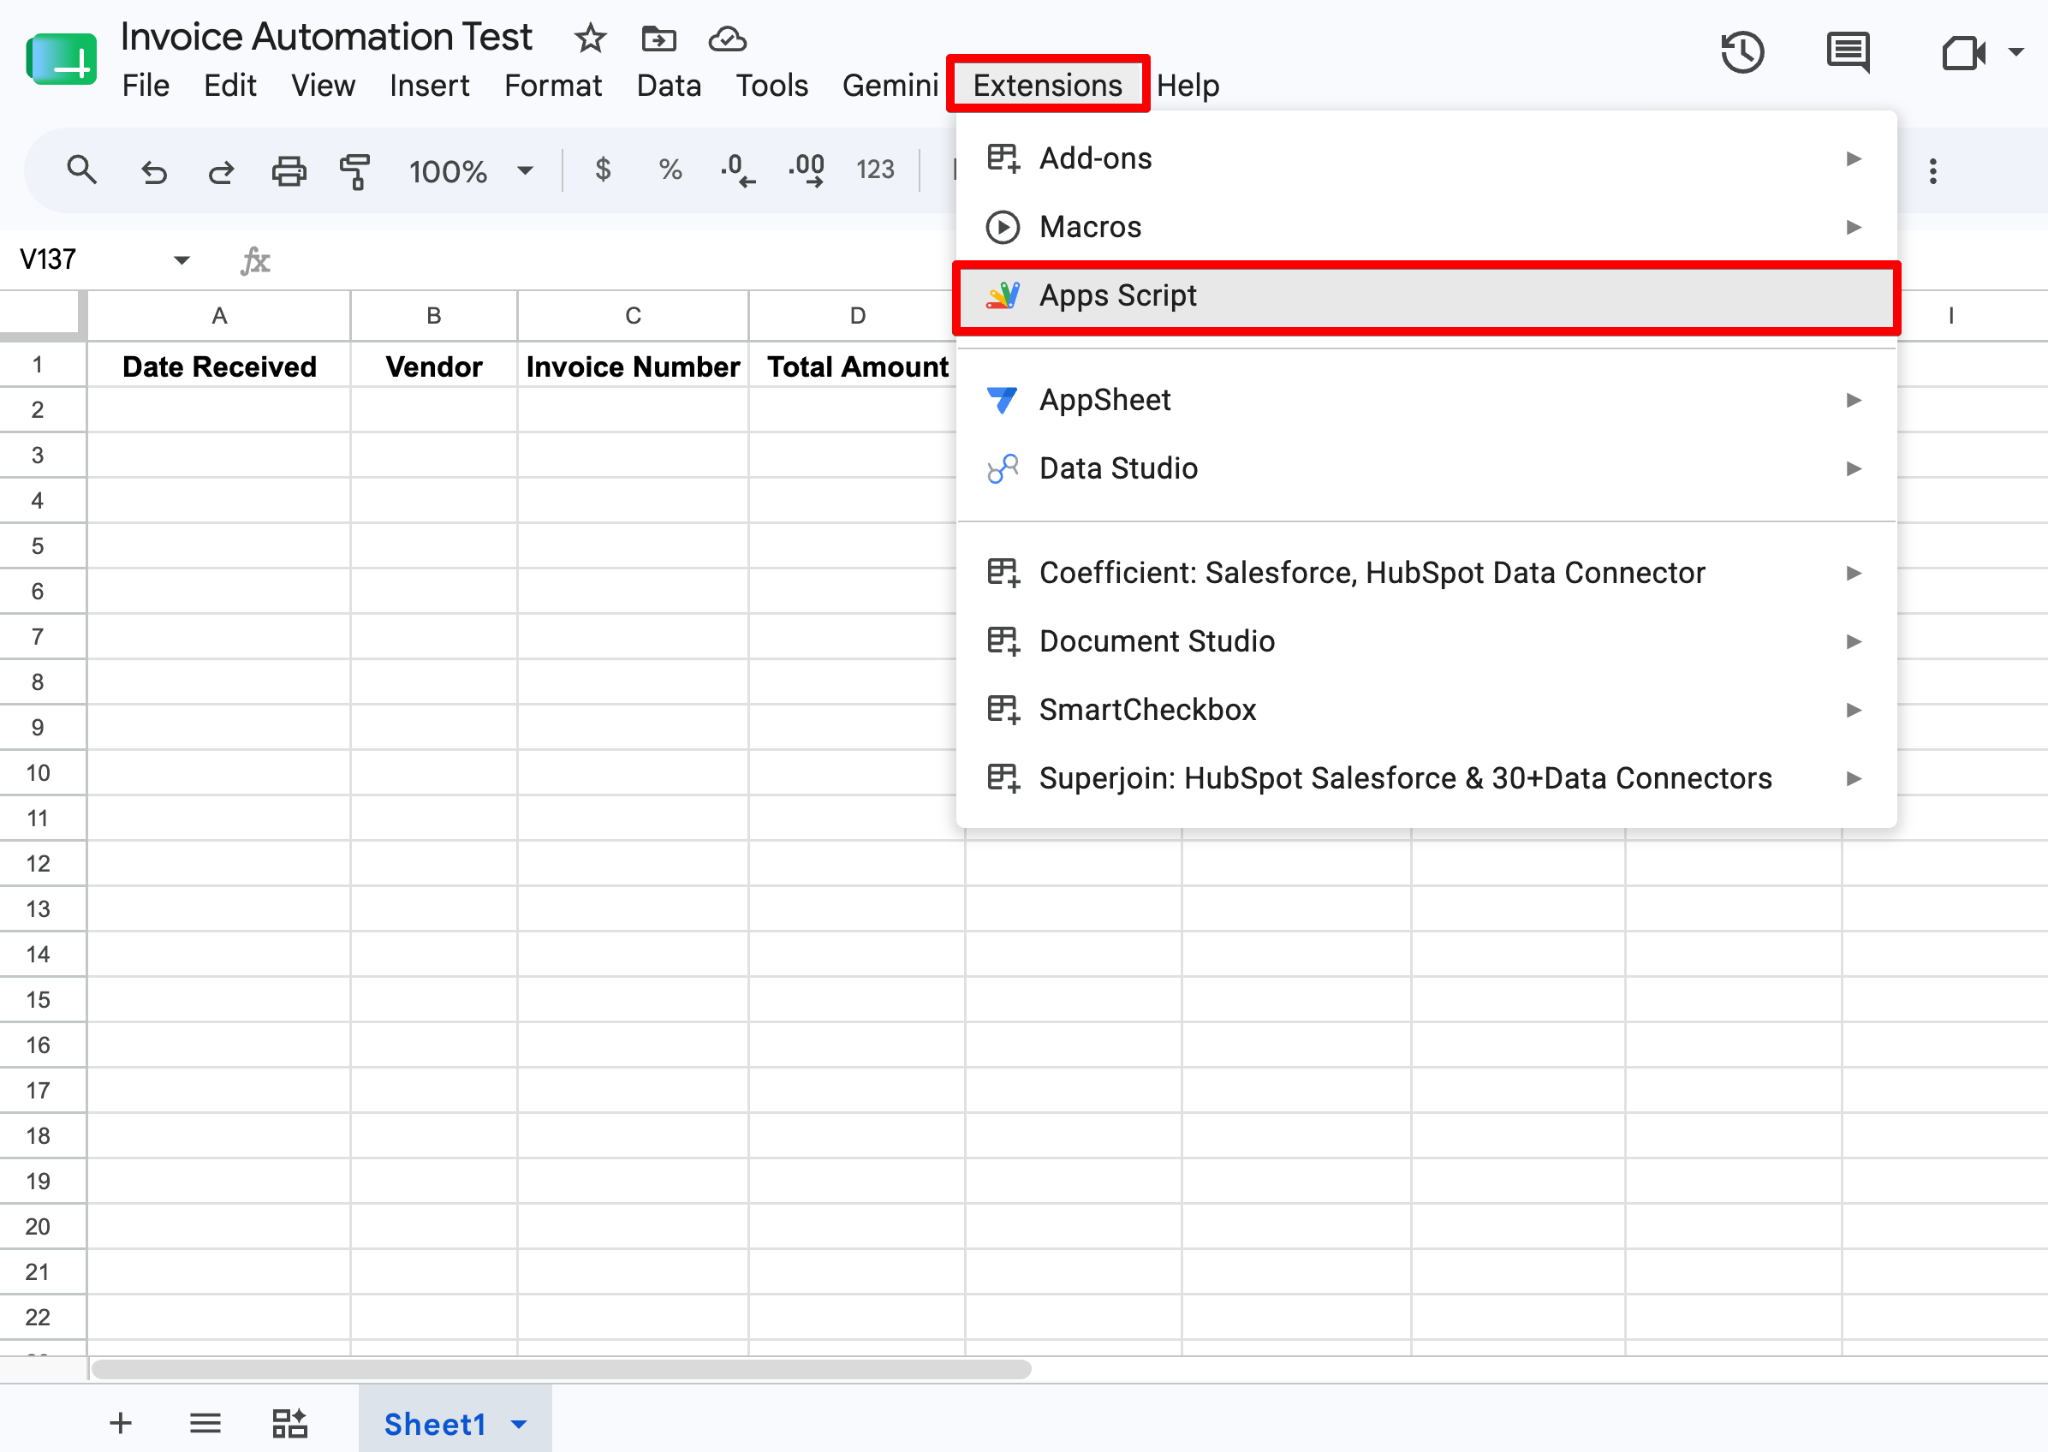Viewport: 2048px width, 1452px height.
Task: Open the Help menu
Action: (x=1188, y=86)
